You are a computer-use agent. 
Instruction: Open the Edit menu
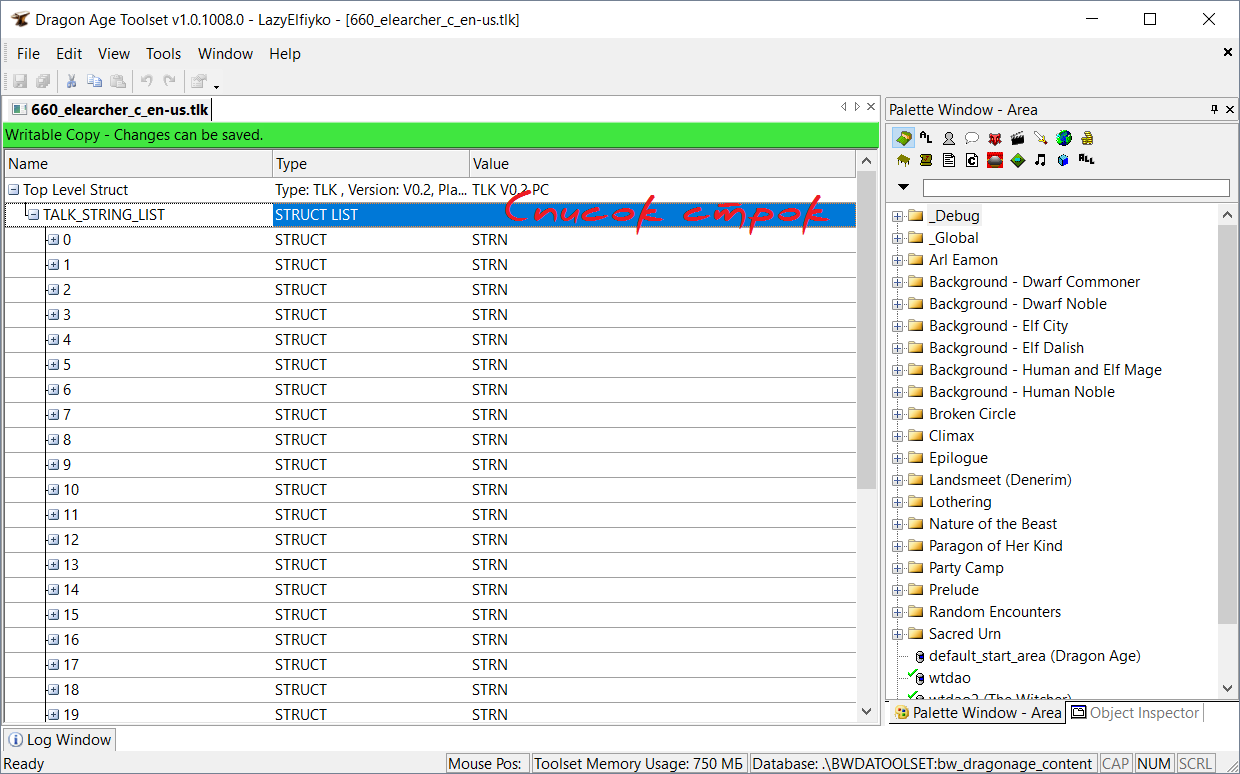tap(69, 54)
